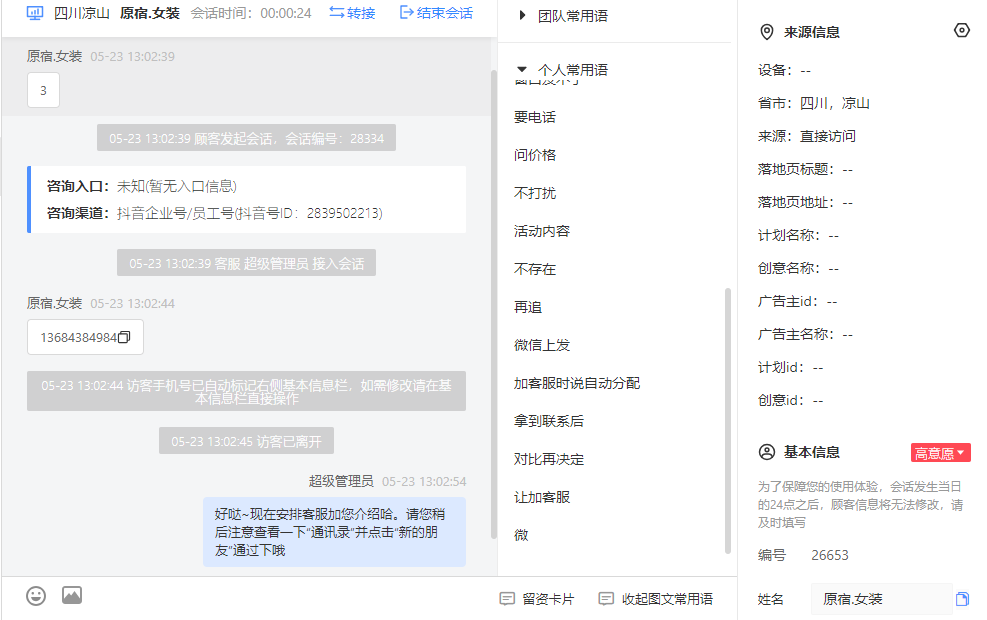
Task: Click the quick phrases list scrollbar
Action: click(728, 420)
